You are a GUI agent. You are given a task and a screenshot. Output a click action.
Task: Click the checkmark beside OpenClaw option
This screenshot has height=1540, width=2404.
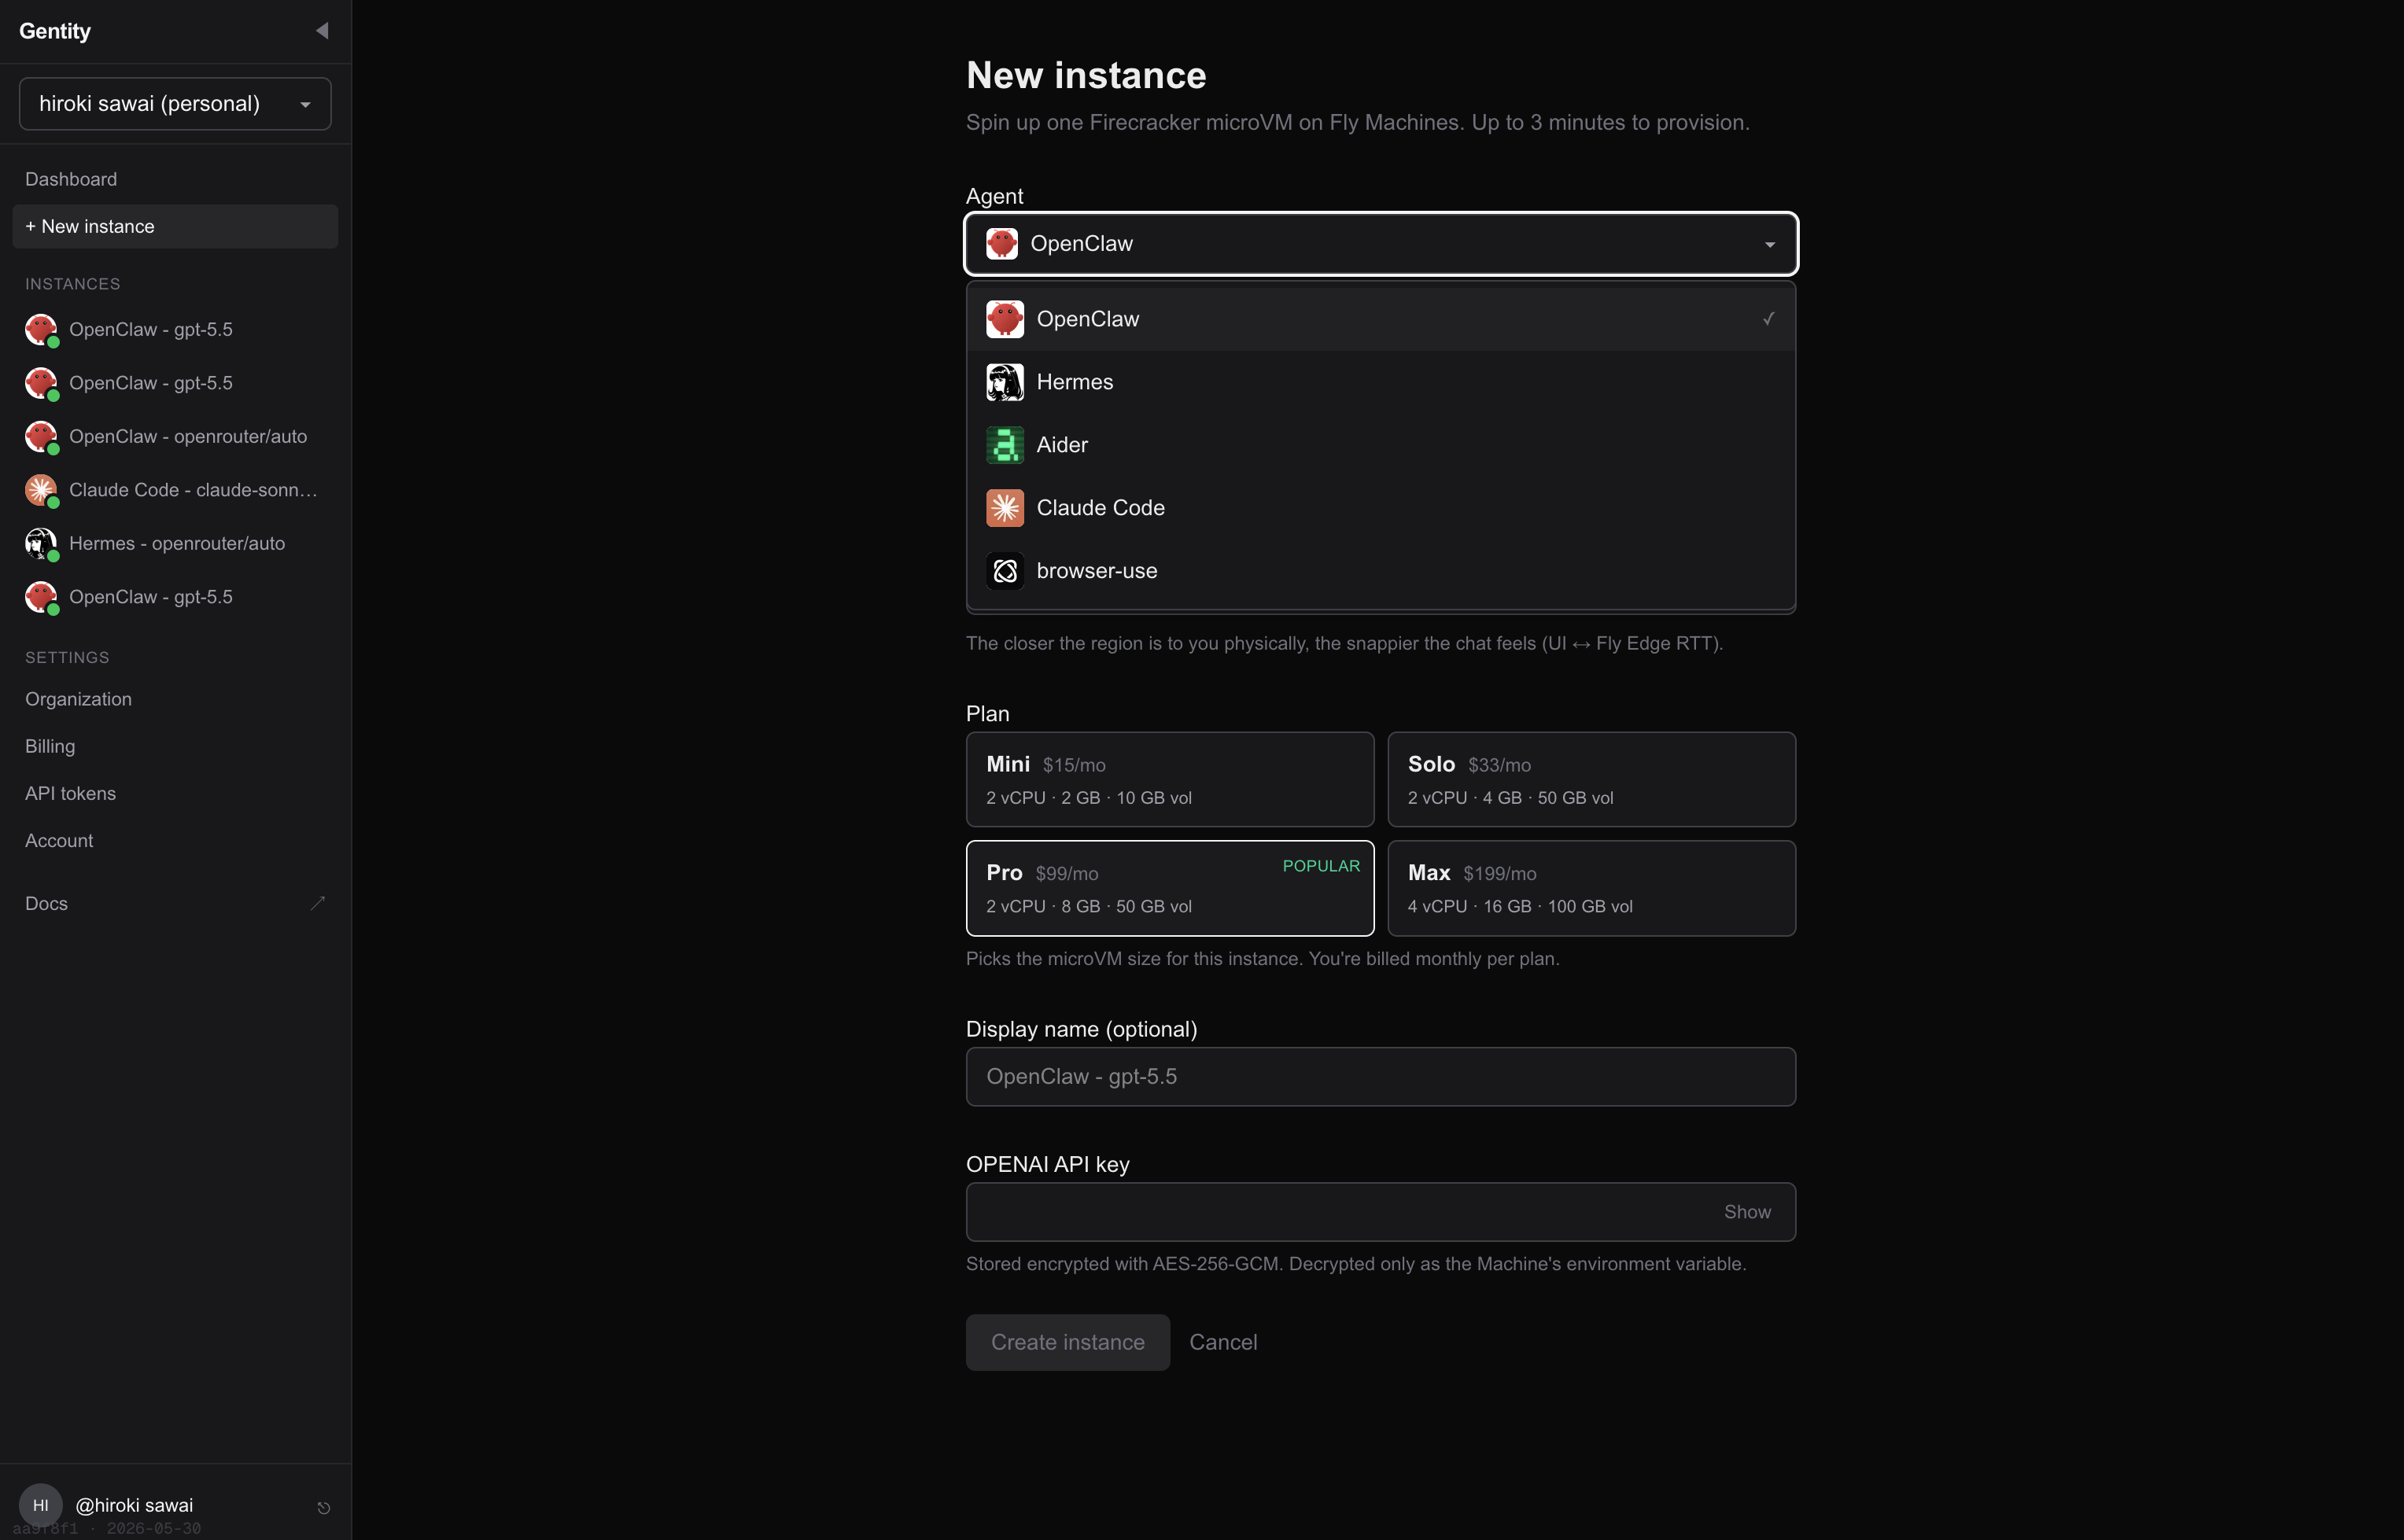point(1768,319)
